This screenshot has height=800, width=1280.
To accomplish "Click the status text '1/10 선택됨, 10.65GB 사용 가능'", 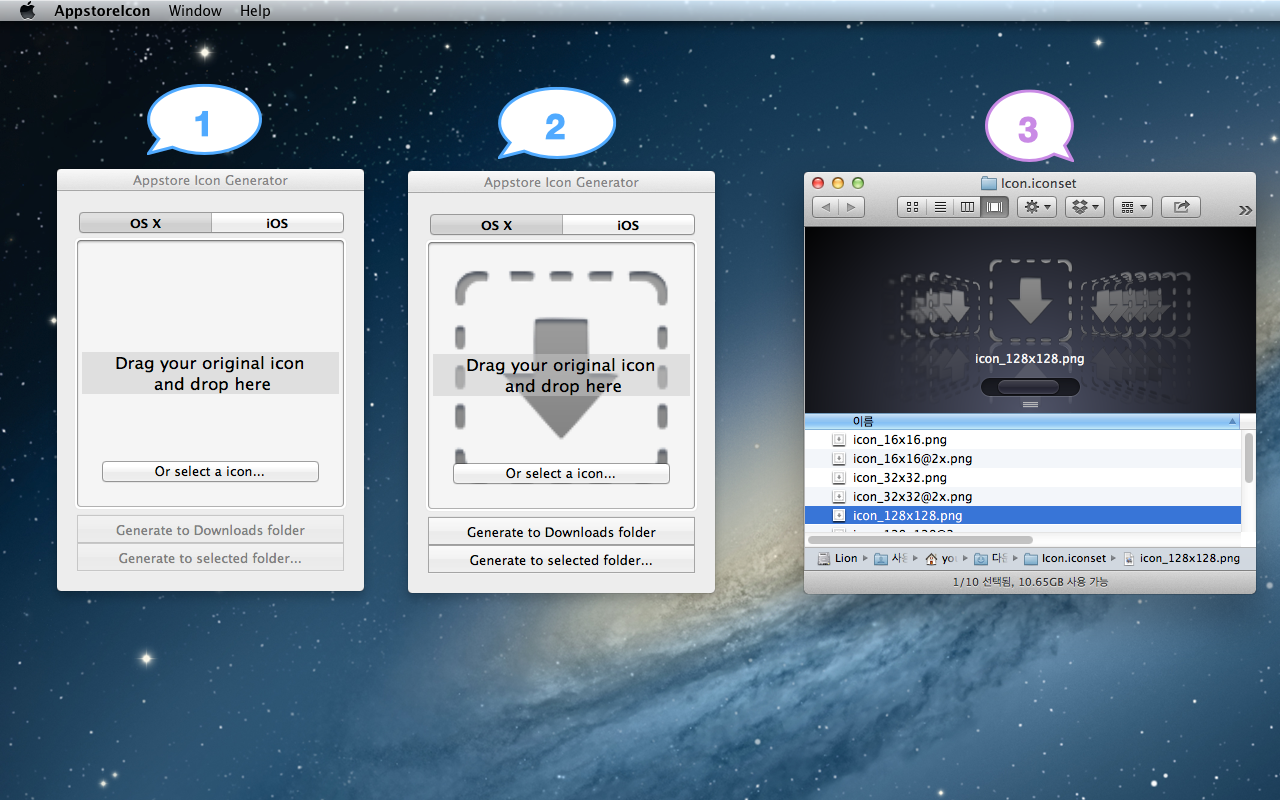I will coord(1030,582).
